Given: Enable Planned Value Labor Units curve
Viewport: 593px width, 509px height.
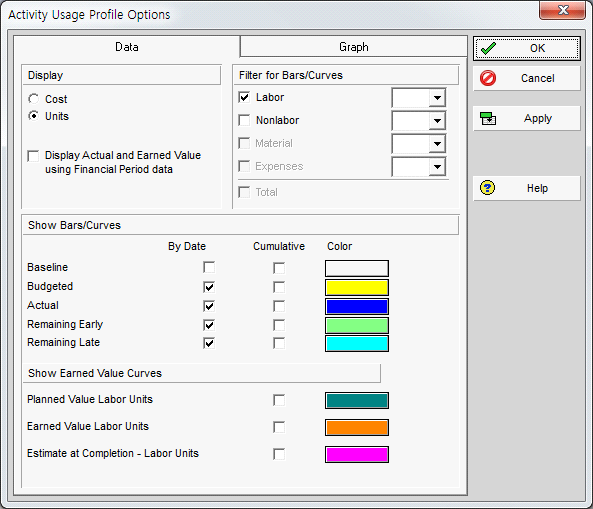Looking at the screenshot, I should [x=279, y=400].
